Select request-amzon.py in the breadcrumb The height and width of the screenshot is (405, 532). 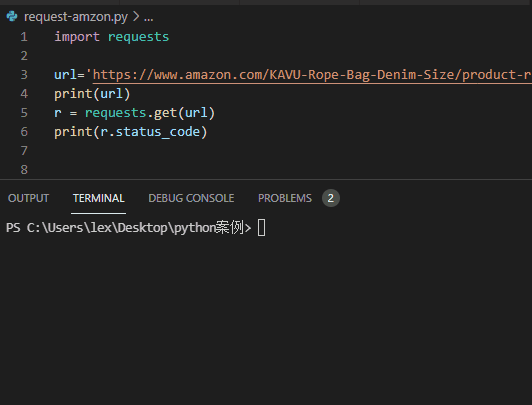(x=76, y=16)
